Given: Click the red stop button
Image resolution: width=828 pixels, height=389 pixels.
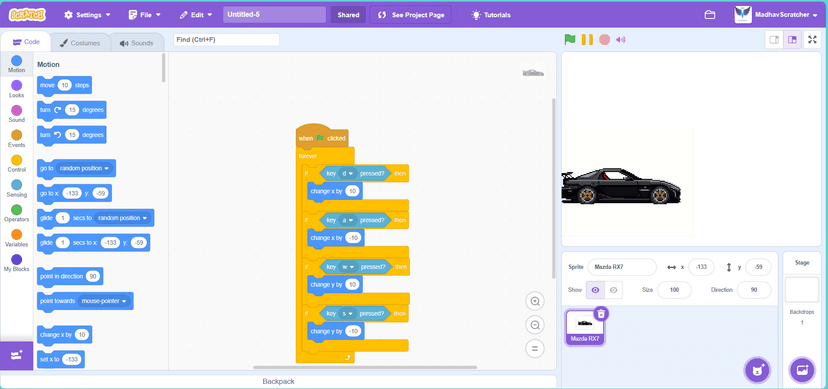Looking at the screenshot, I should [604, 40].
